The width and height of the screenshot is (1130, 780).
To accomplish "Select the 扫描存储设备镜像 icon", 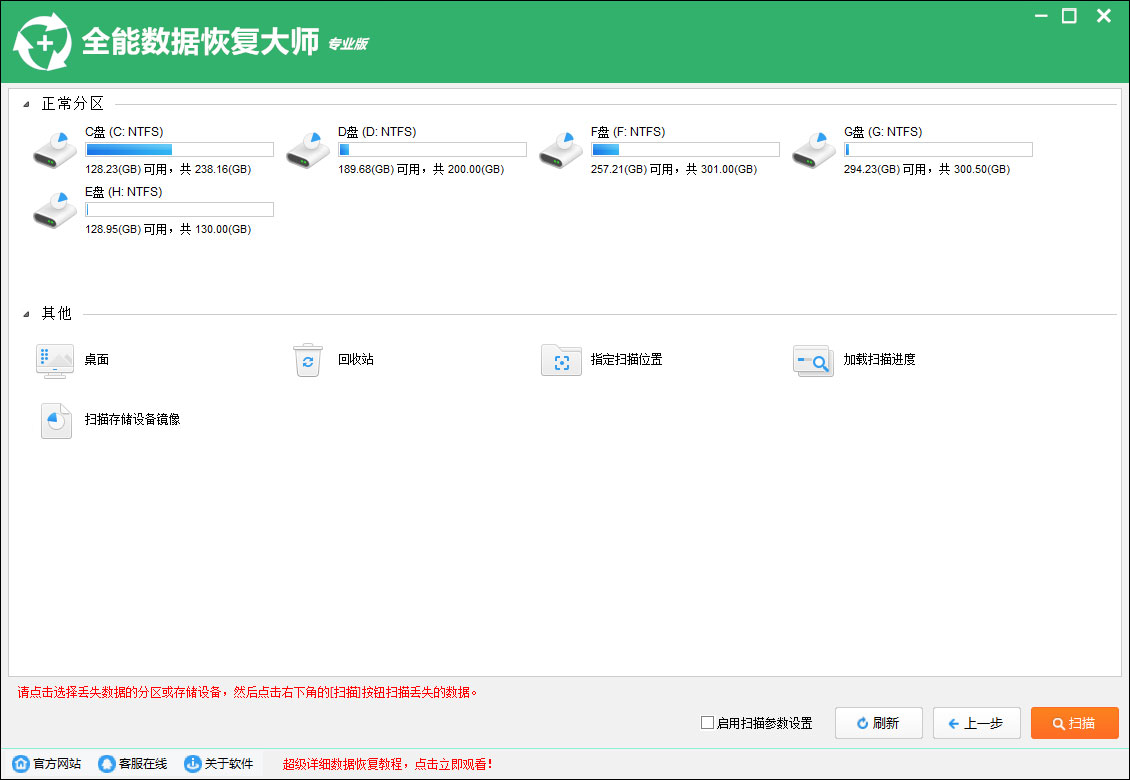I will [56, 421].
